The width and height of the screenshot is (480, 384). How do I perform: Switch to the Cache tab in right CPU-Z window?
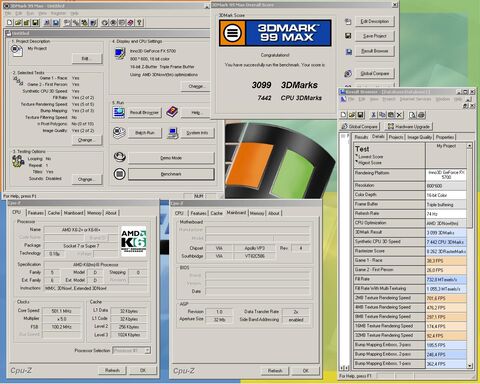[216, 213]
